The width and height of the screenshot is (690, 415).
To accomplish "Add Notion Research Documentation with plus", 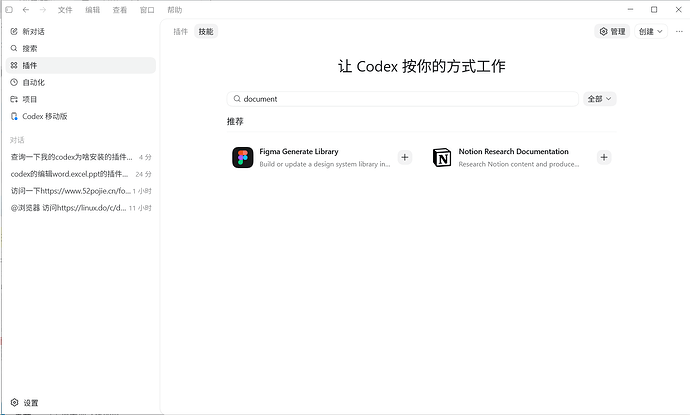I will coord(604,158).
